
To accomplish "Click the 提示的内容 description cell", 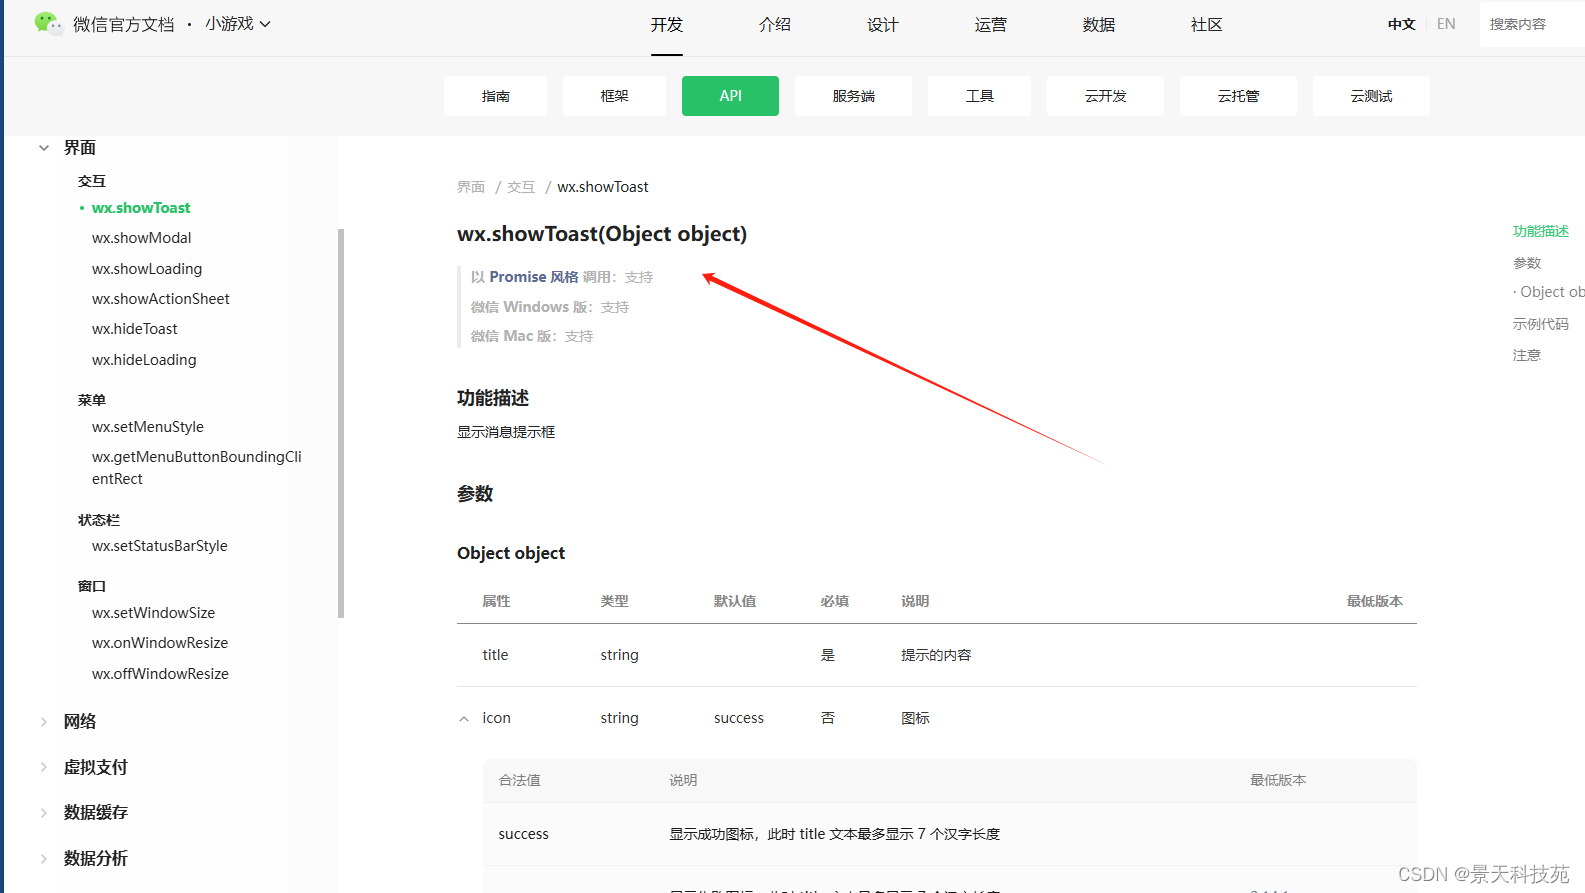I will point(936,655).
